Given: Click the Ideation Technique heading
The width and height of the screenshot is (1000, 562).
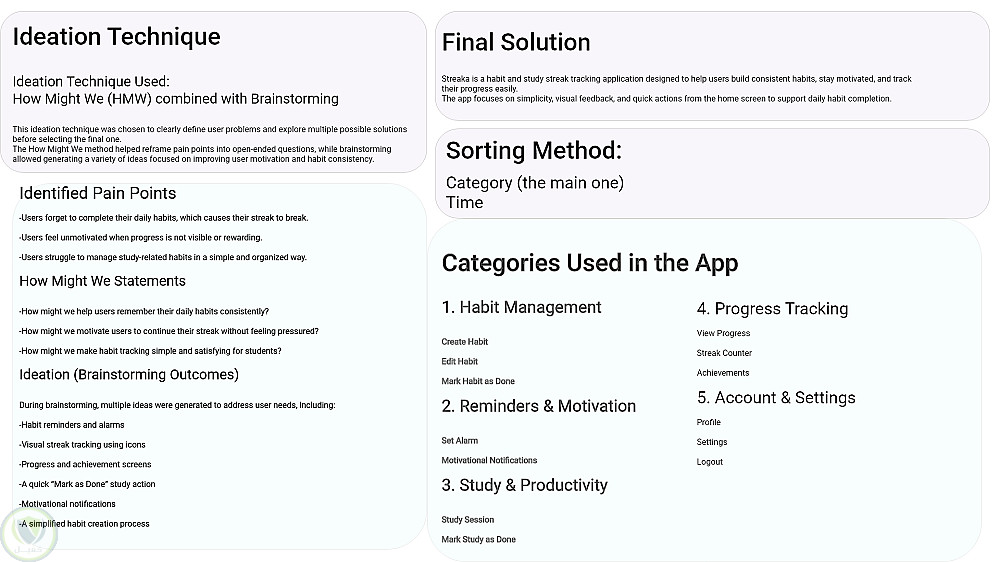Looking at the screenshot, I should pyautogui.click(x=116, y=37).
